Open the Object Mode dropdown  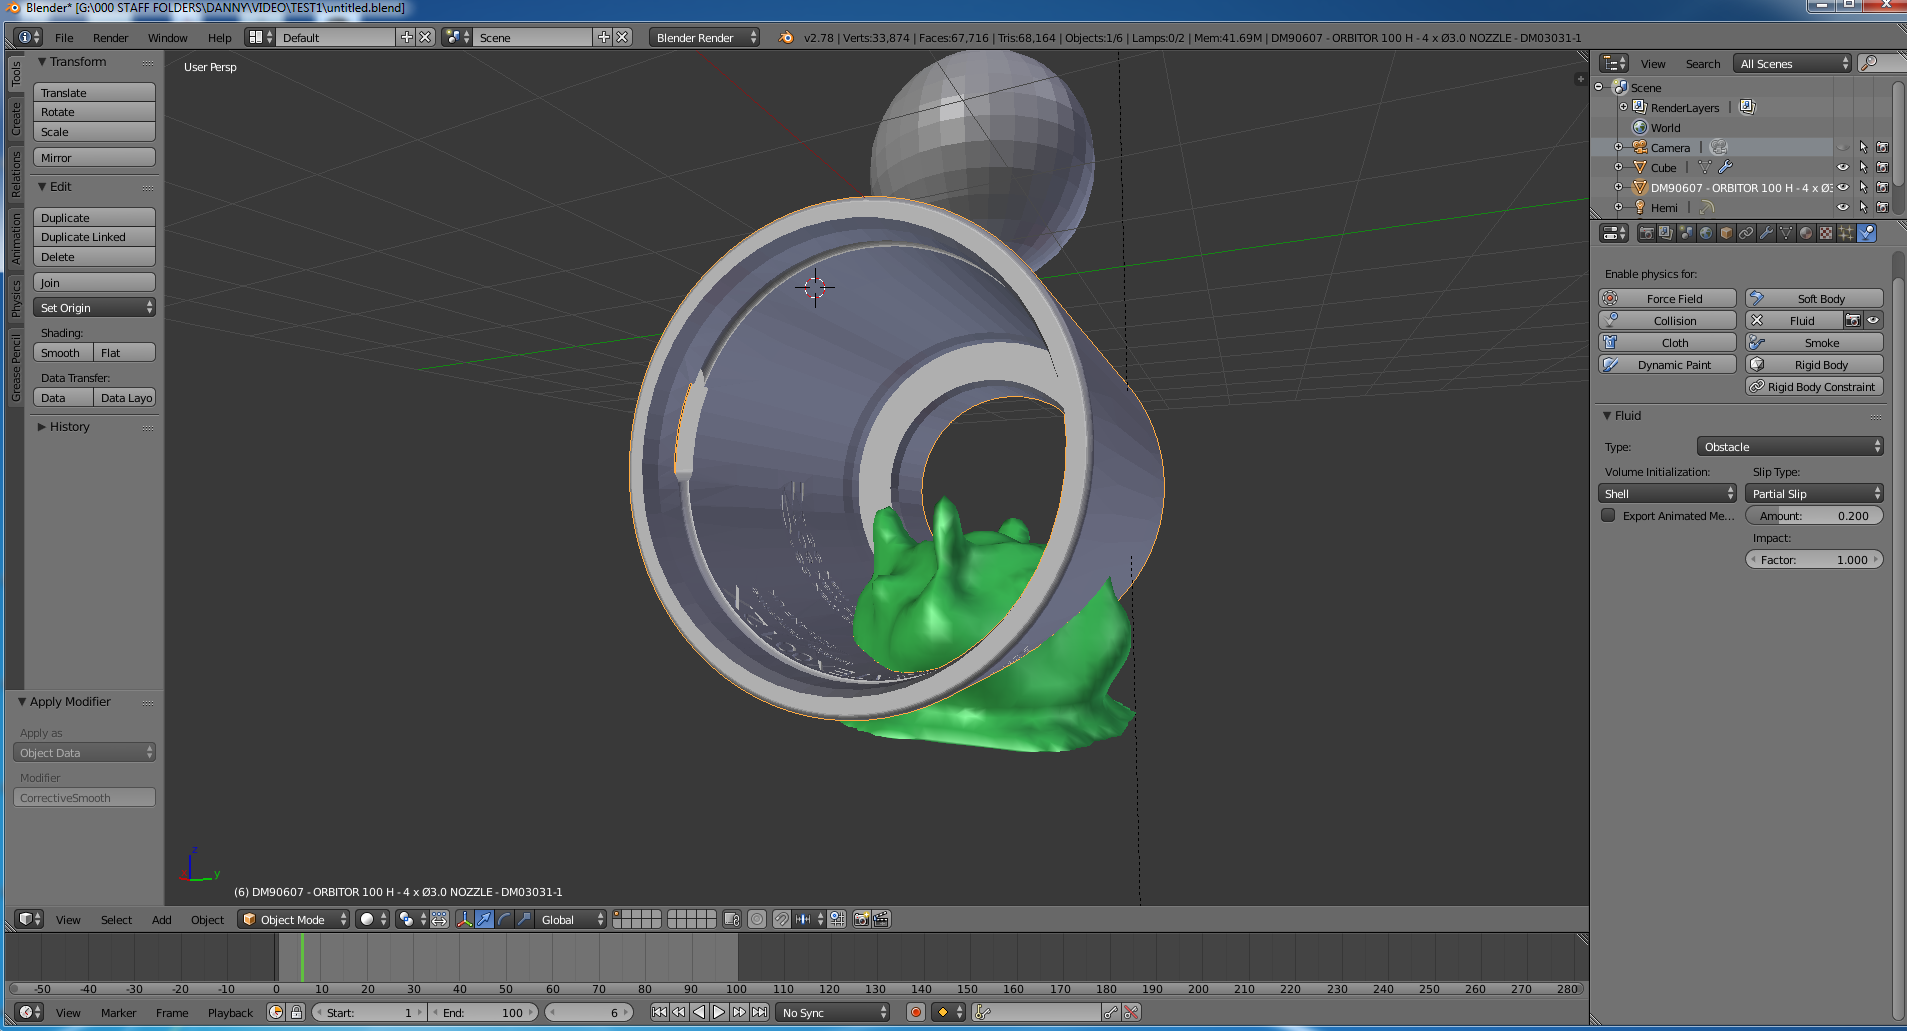pos(293,919)
